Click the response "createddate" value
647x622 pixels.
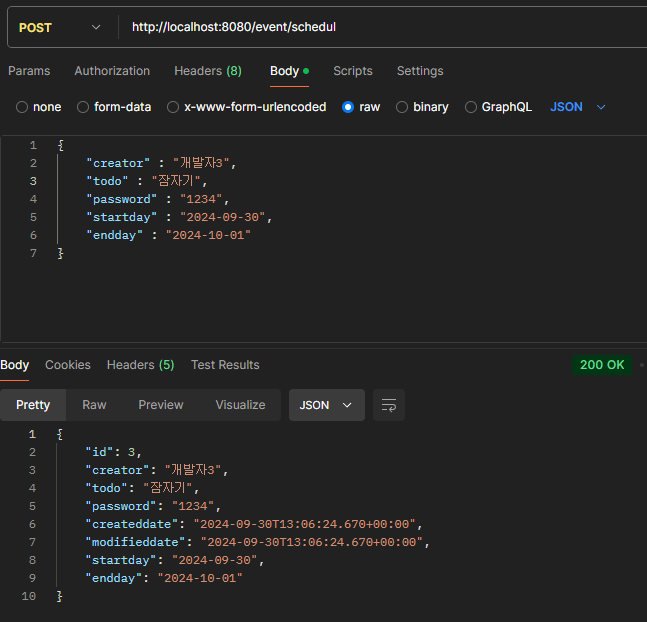click(305, 524)
